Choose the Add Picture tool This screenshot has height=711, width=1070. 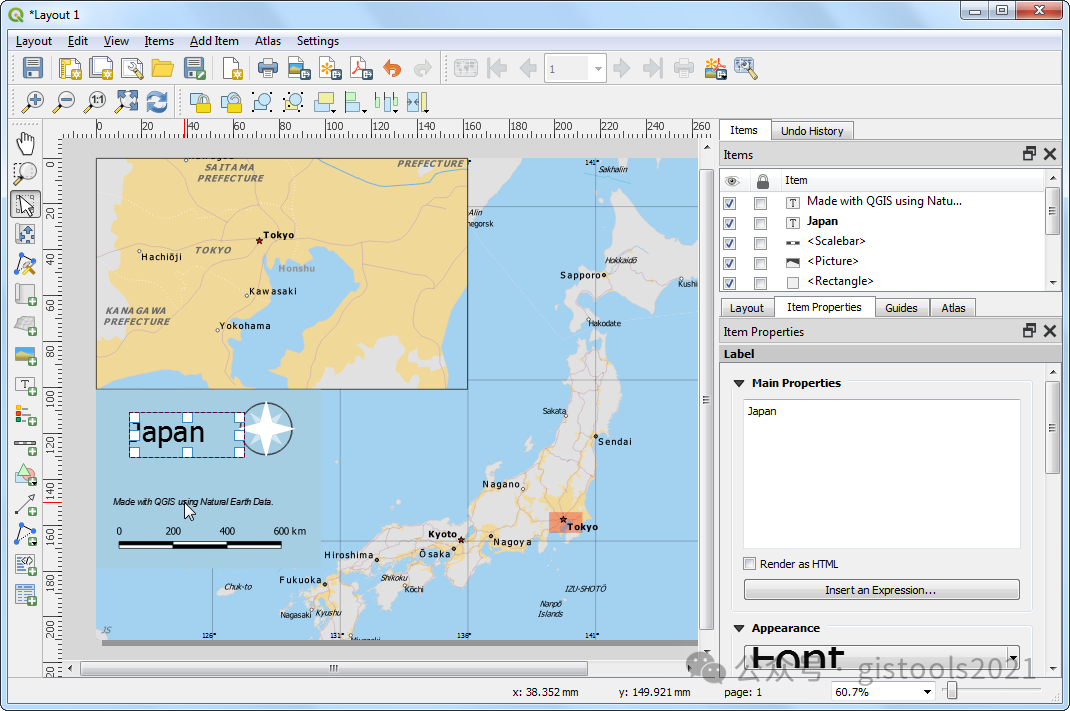[x=25, y=354]
